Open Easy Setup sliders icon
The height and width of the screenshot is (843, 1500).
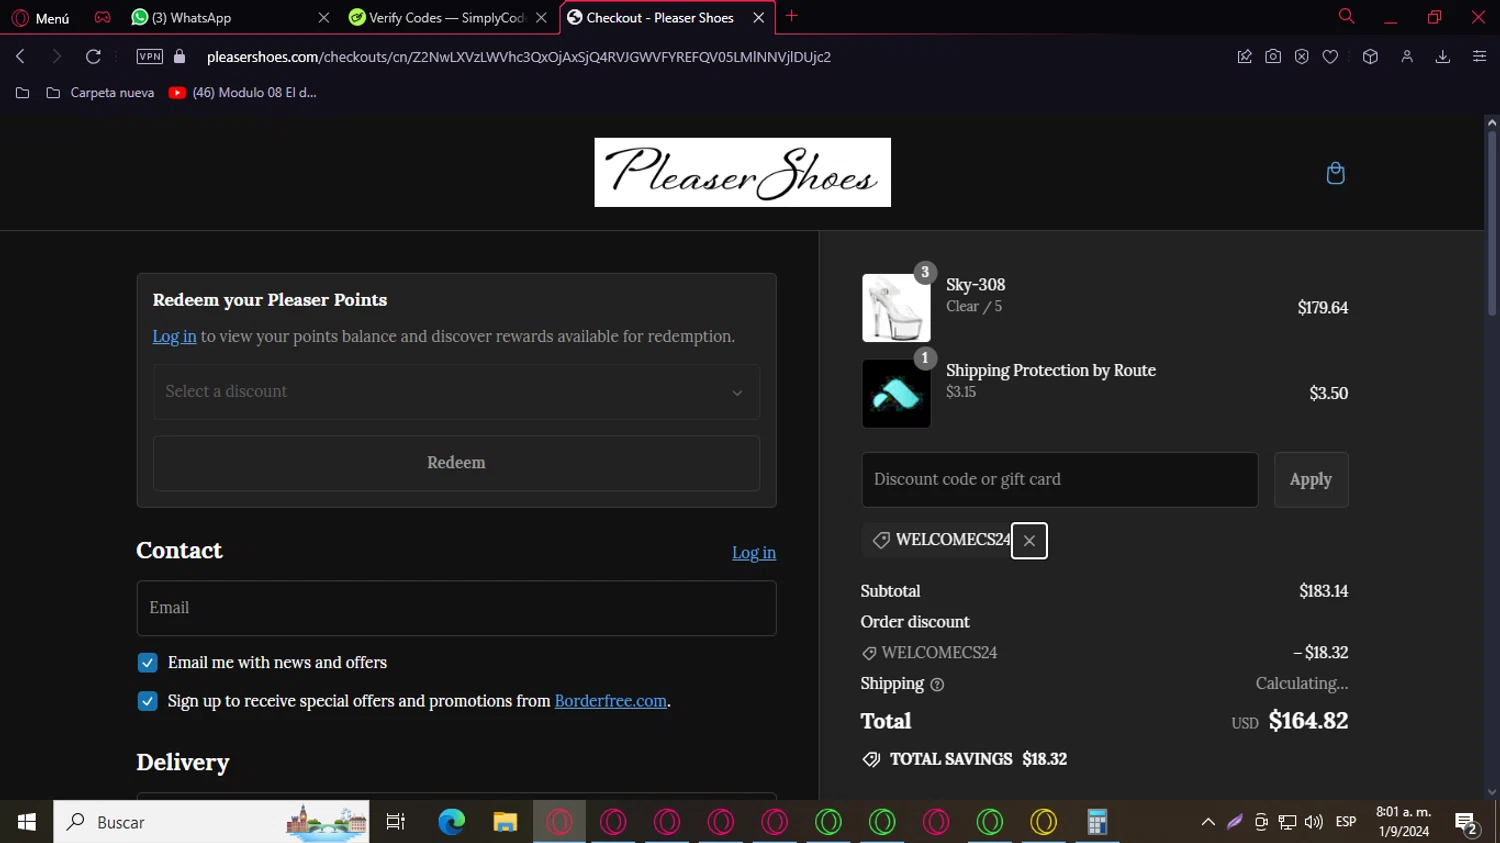[x=1479, y=57]
